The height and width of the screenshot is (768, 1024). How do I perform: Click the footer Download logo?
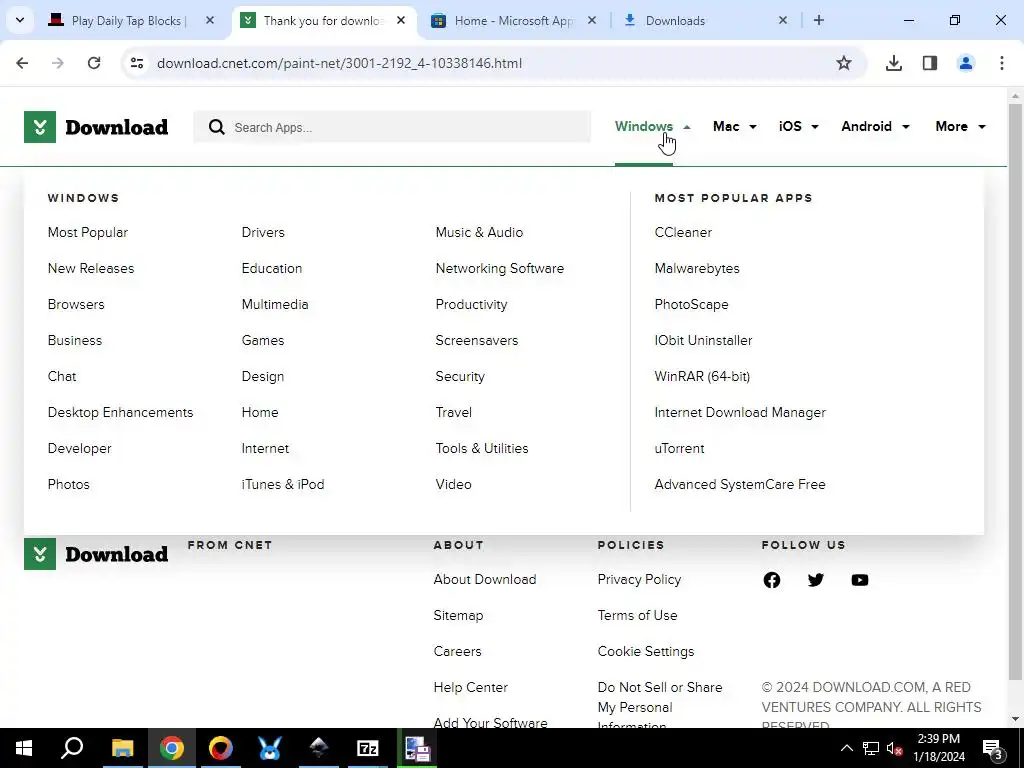tap(96, 554)
